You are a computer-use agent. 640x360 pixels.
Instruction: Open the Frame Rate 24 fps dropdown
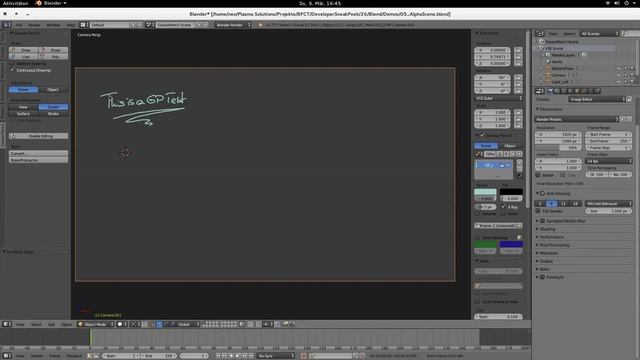pos(609,161)
